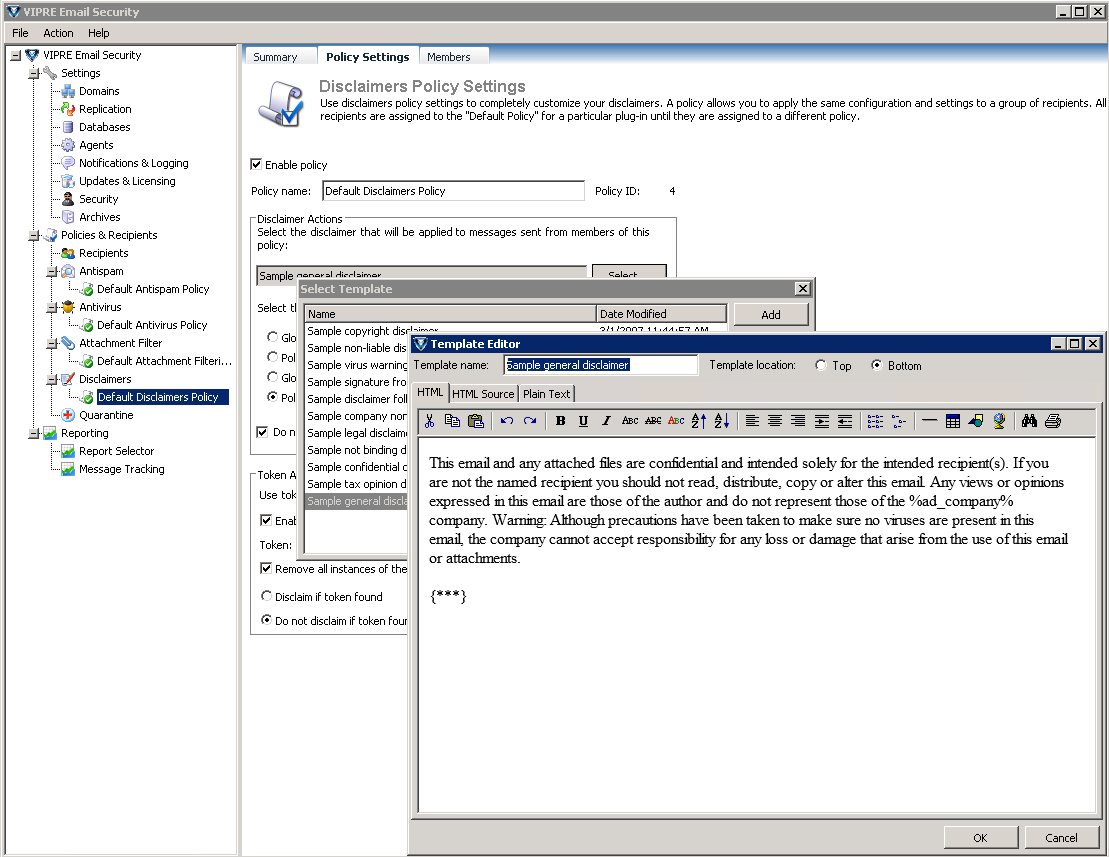This screenshot has height=857, width=1109.
Task: Open Notifications & Logging settings
Action: pos(134,163)
